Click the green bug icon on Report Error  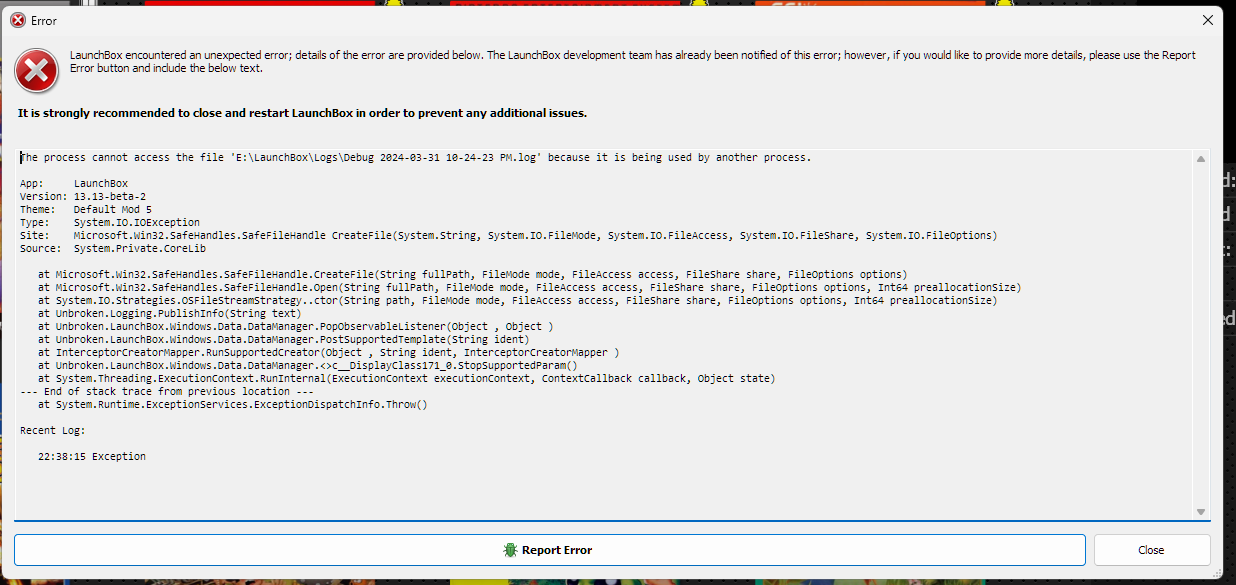(x=510, y=550)
